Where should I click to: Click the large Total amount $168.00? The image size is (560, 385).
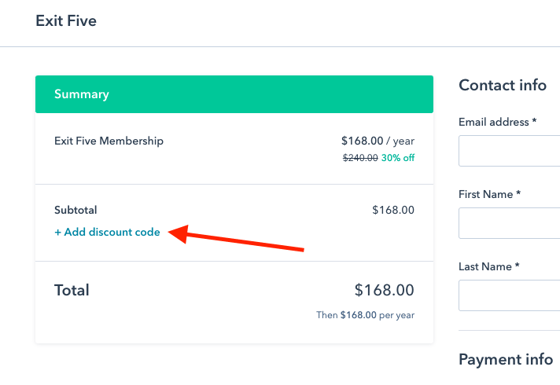384,290
